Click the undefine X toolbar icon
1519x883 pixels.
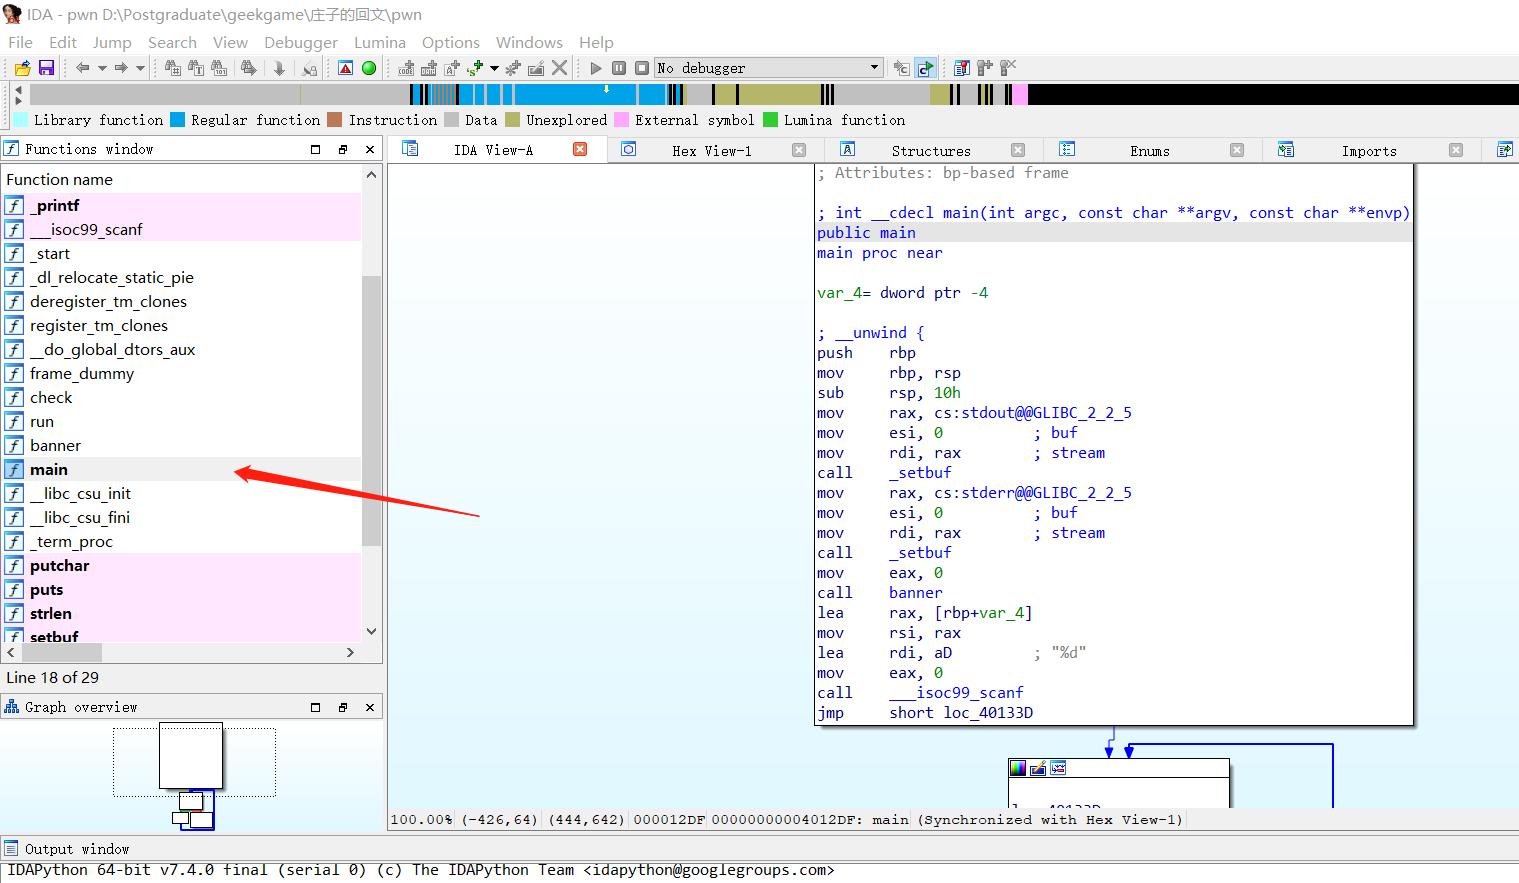(560, 68)
